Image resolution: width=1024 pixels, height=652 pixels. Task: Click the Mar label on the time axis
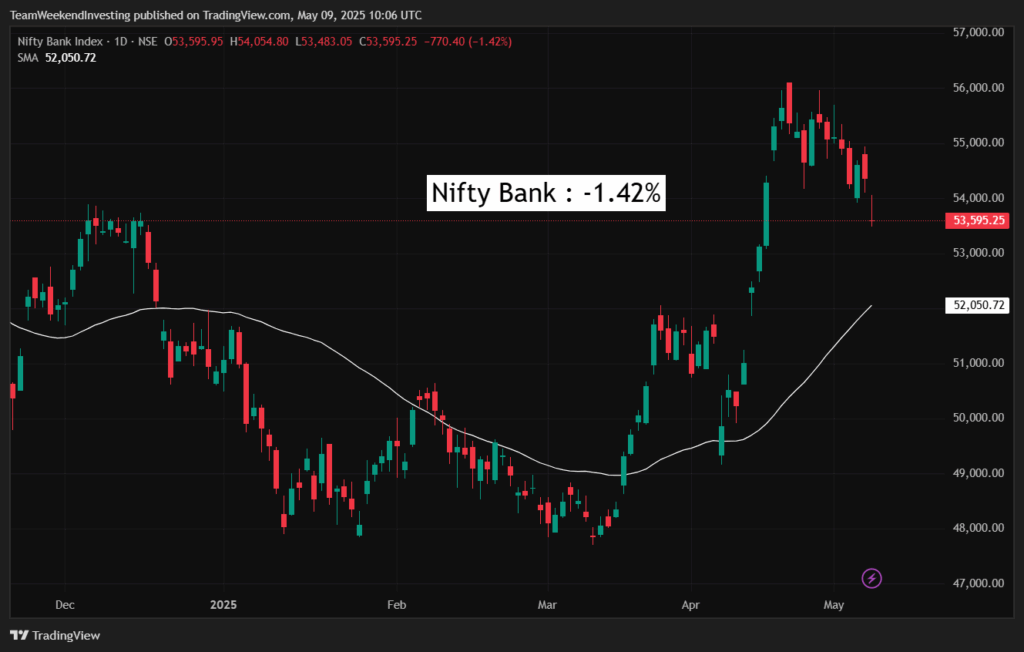pyautogui.click(x=547, y=604)
